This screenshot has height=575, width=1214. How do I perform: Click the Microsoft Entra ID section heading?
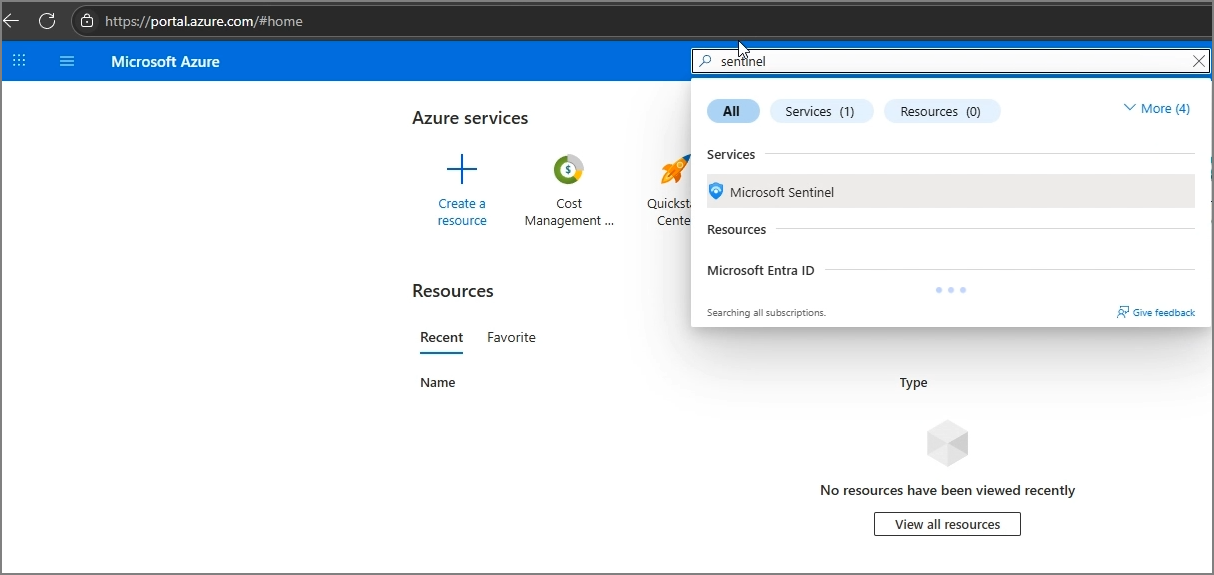(760, 270)
